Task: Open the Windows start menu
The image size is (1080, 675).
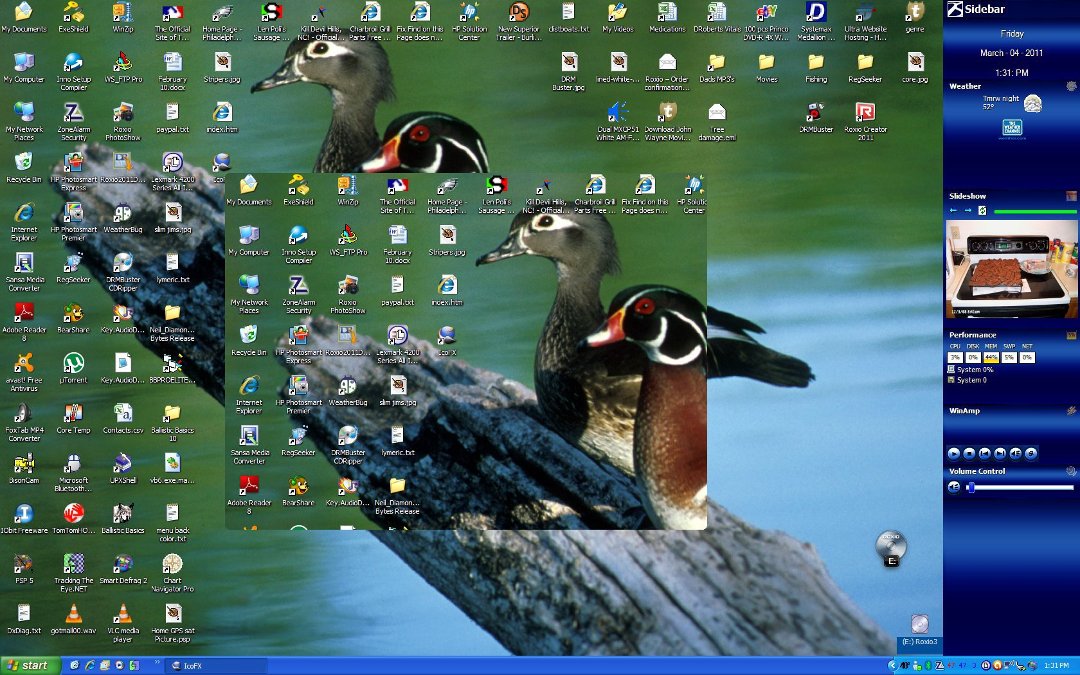Action: [28, 665]
